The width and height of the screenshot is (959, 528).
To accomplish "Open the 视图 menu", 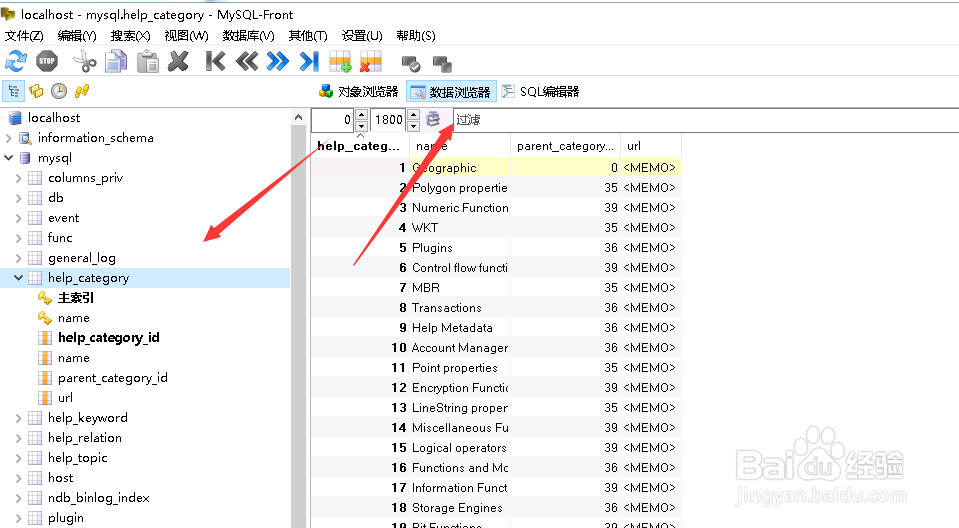I will pos(186,35).
